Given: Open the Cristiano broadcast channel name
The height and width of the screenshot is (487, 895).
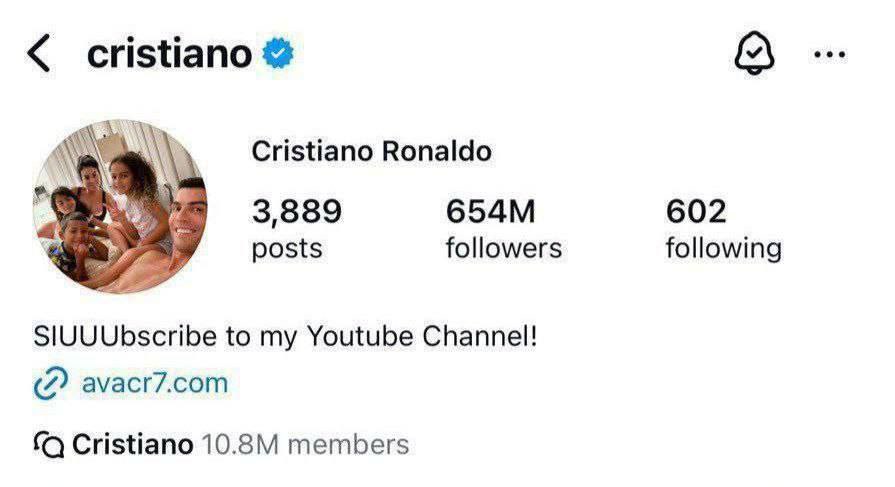Looking at the screenshot, I should click(133, 444).
